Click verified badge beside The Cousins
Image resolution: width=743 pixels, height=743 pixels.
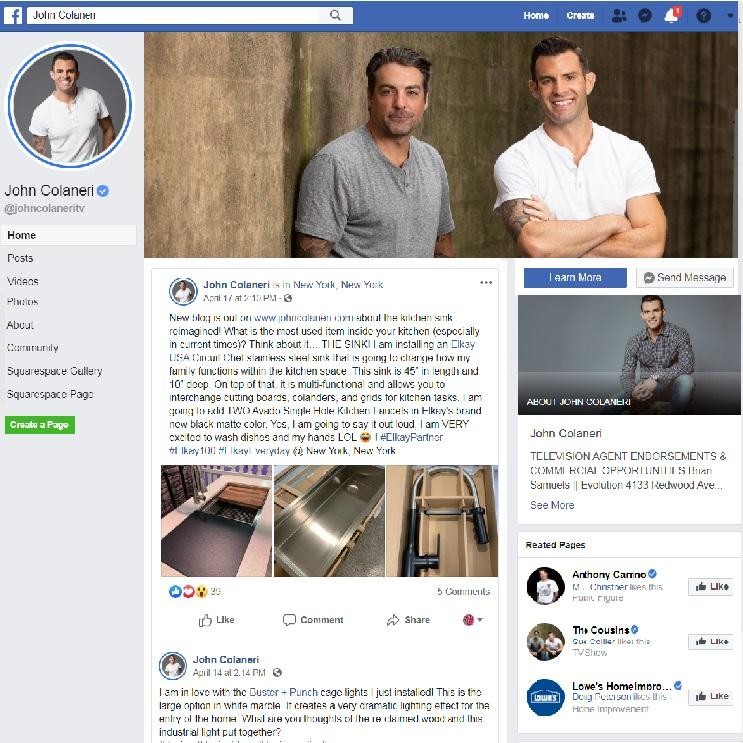pos(634,629)
